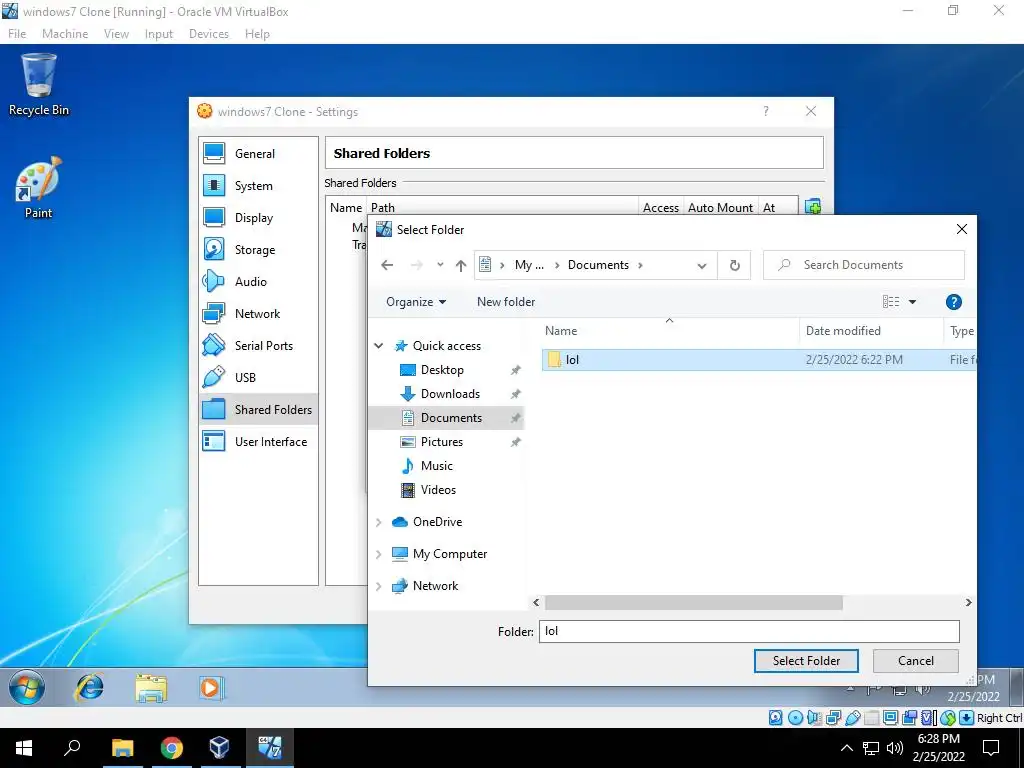Open the Display settings category
This screenshot has width=1024, height=768.
[x=258, y=217]
